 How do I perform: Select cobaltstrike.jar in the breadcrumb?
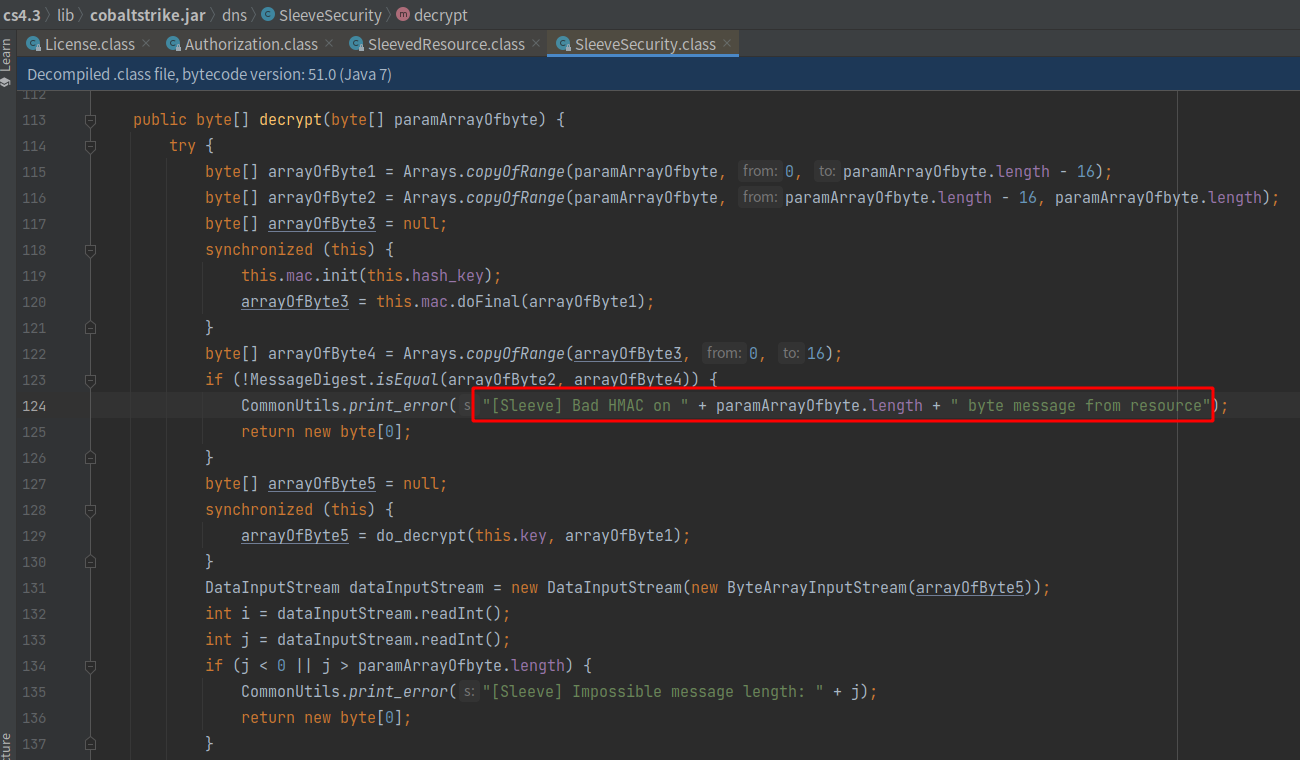148,15
